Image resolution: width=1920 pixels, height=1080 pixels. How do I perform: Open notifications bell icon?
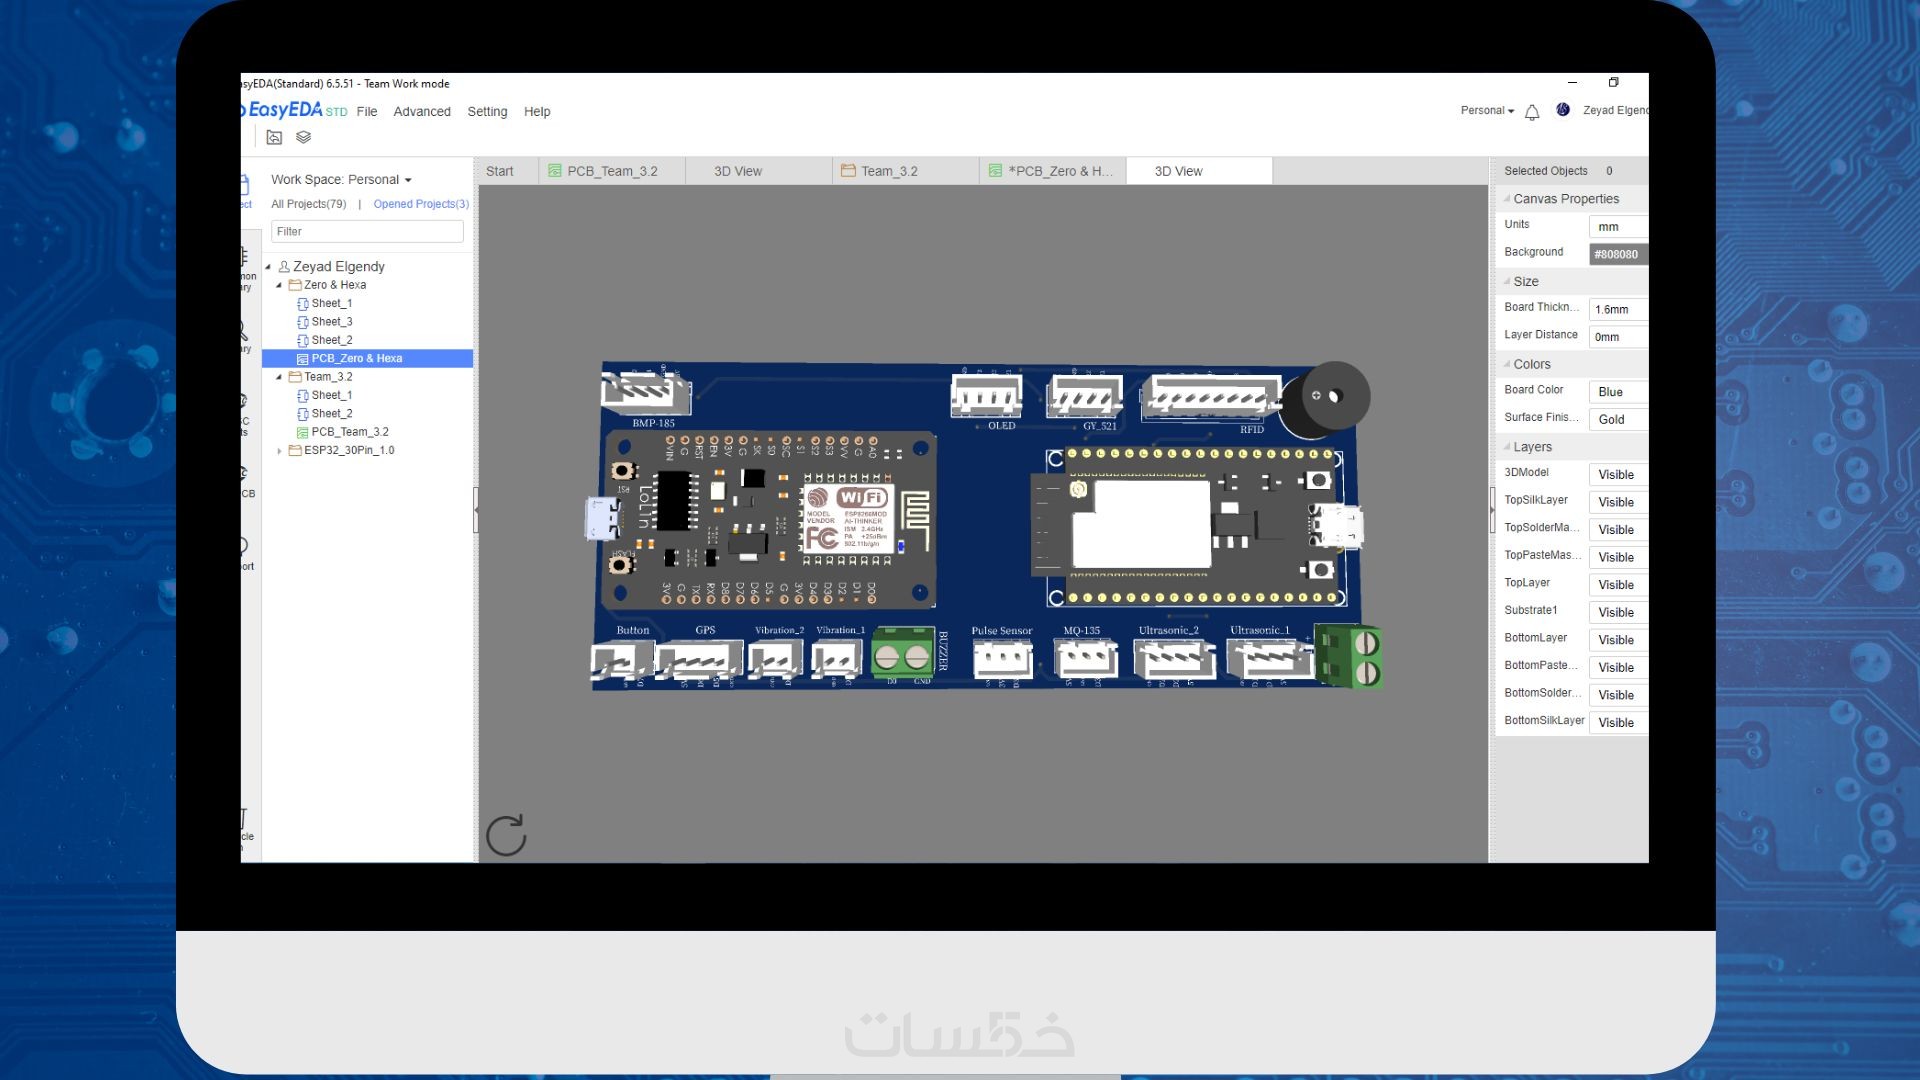[x=1532, y=112]
